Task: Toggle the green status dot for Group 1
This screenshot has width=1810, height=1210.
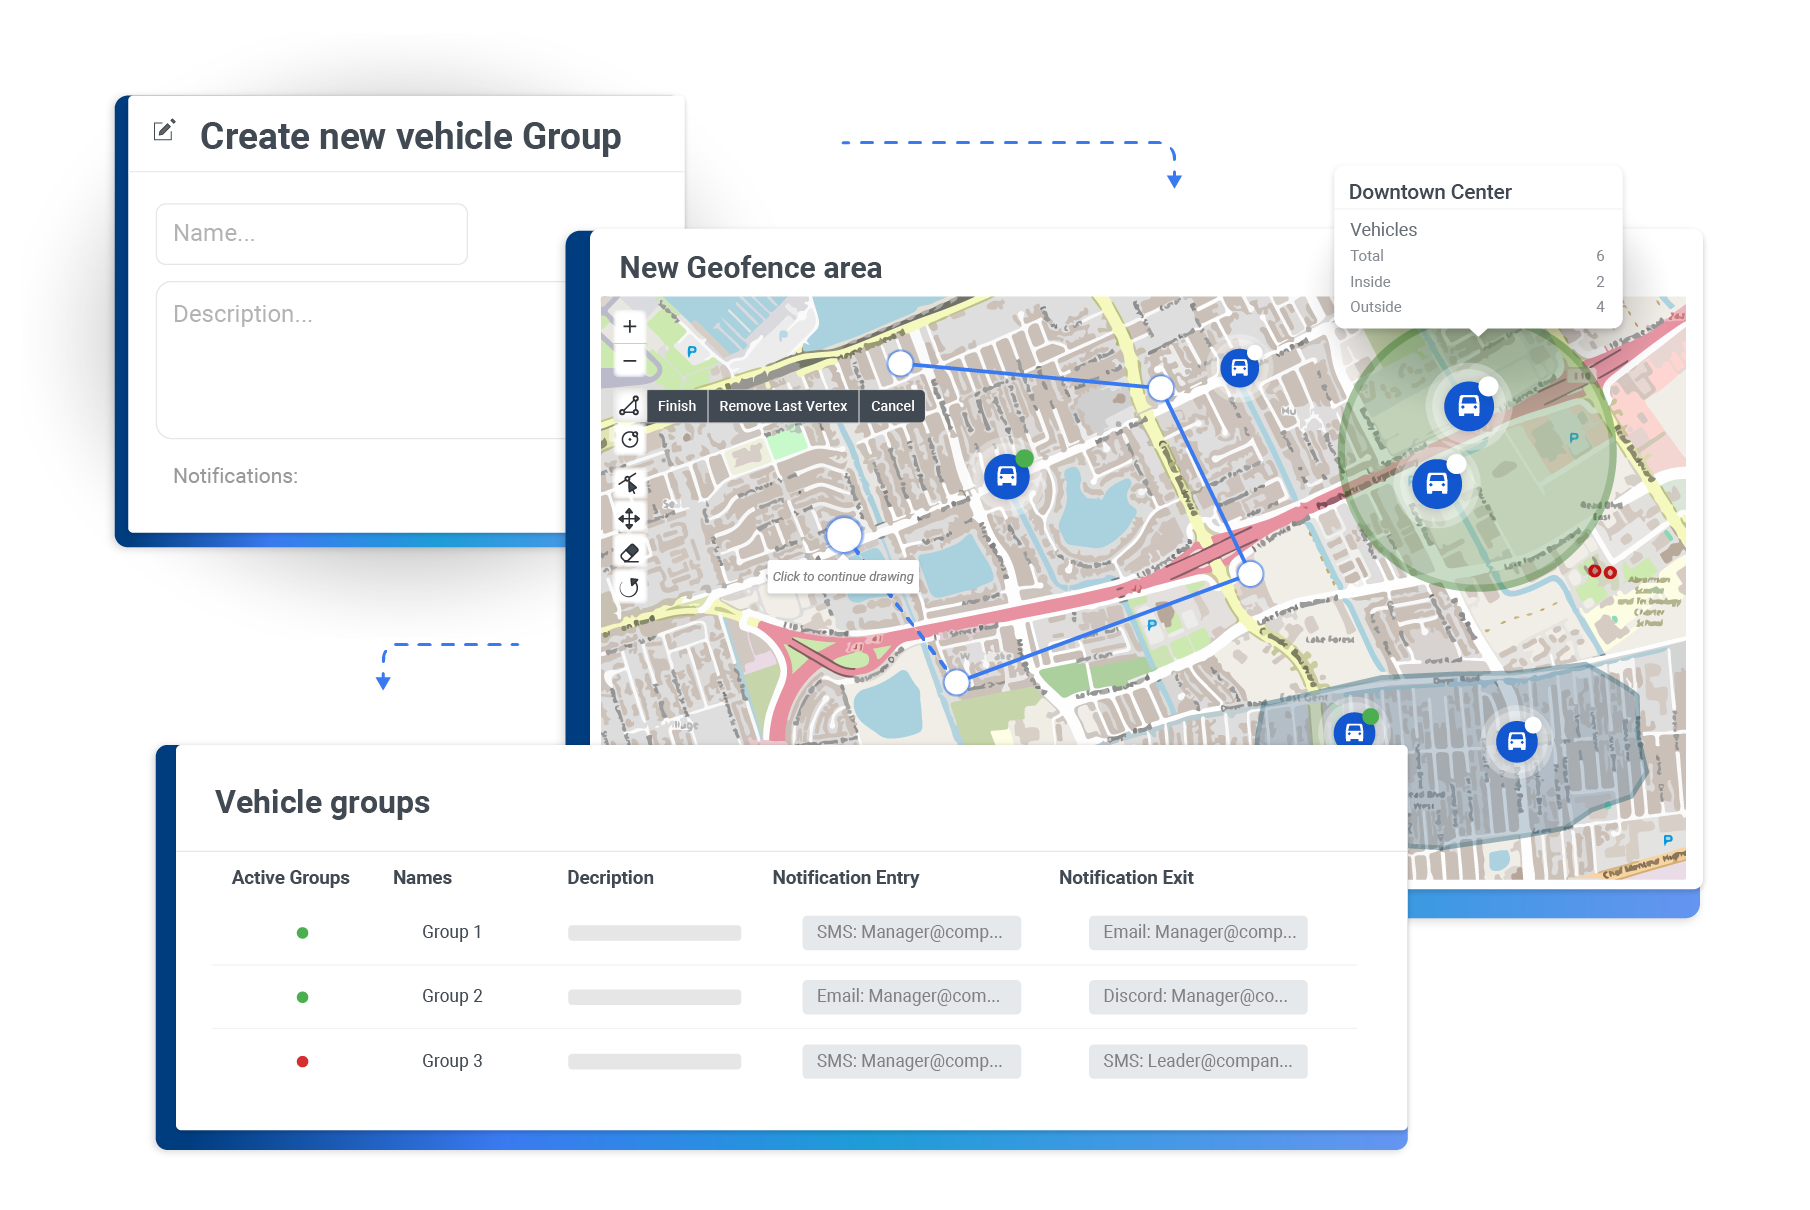Action: (x=302, y=932)
